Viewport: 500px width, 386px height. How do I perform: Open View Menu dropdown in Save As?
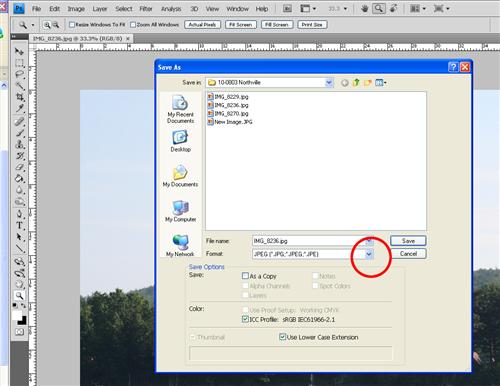point(380,83)
